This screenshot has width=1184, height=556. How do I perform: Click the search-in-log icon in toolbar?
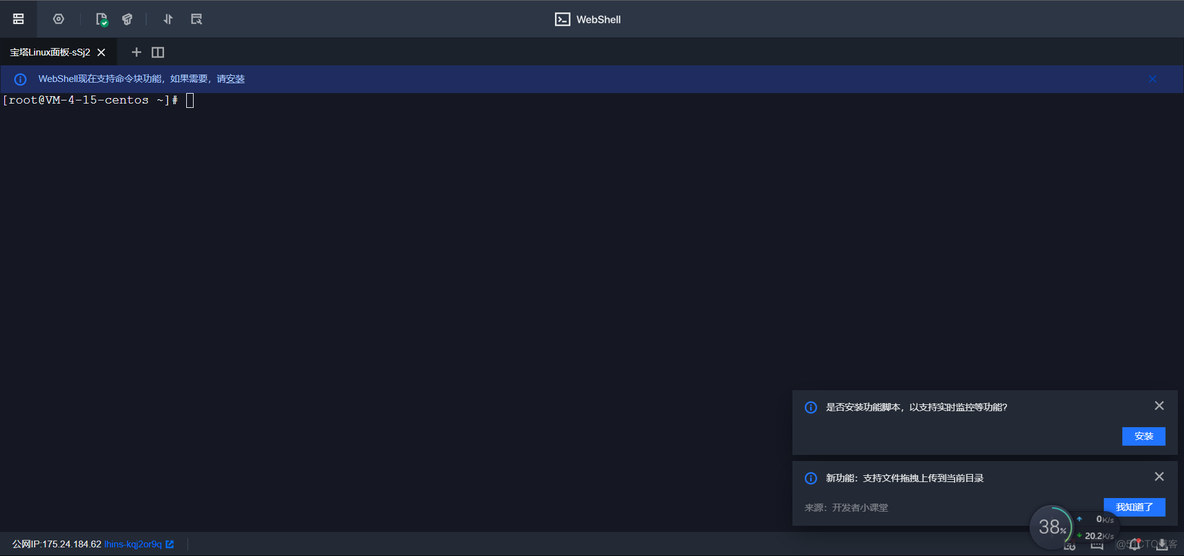[x=196, y=19]
